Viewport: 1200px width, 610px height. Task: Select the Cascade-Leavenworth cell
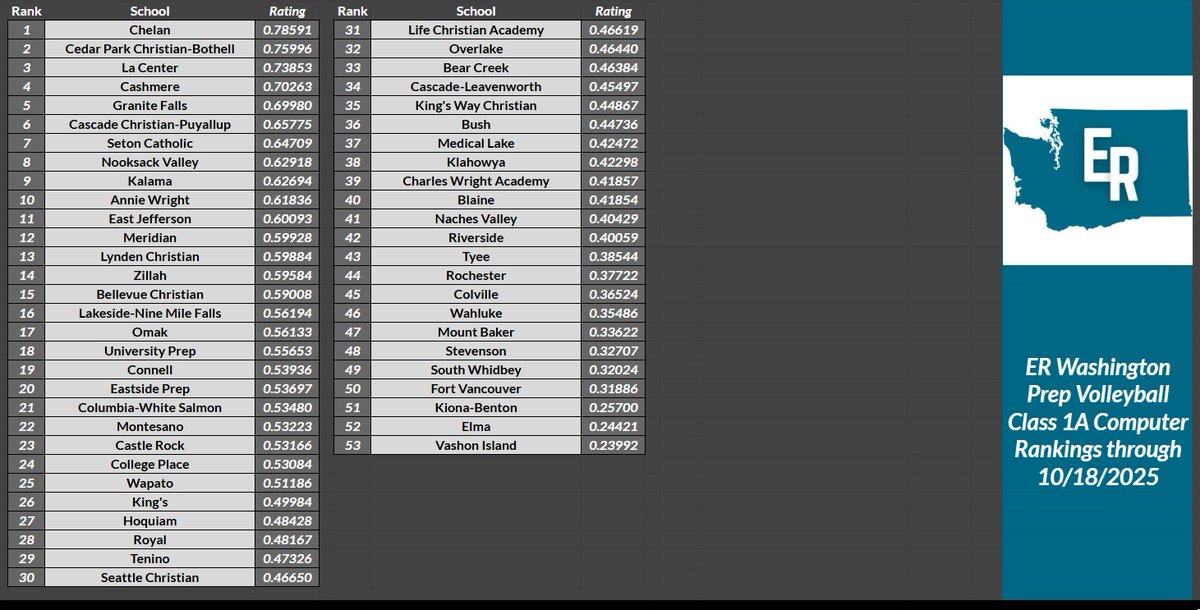(476, 87)
